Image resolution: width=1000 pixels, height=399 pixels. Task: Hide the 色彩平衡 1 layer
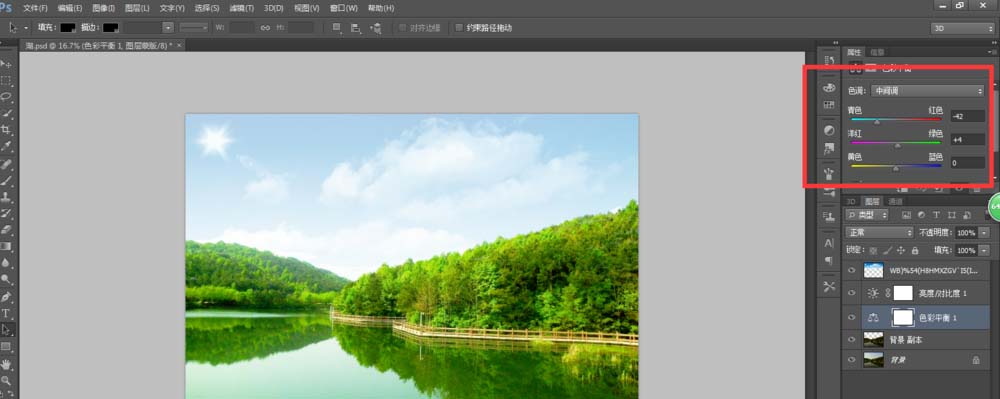pyautogui.click(x=850, y=317)
